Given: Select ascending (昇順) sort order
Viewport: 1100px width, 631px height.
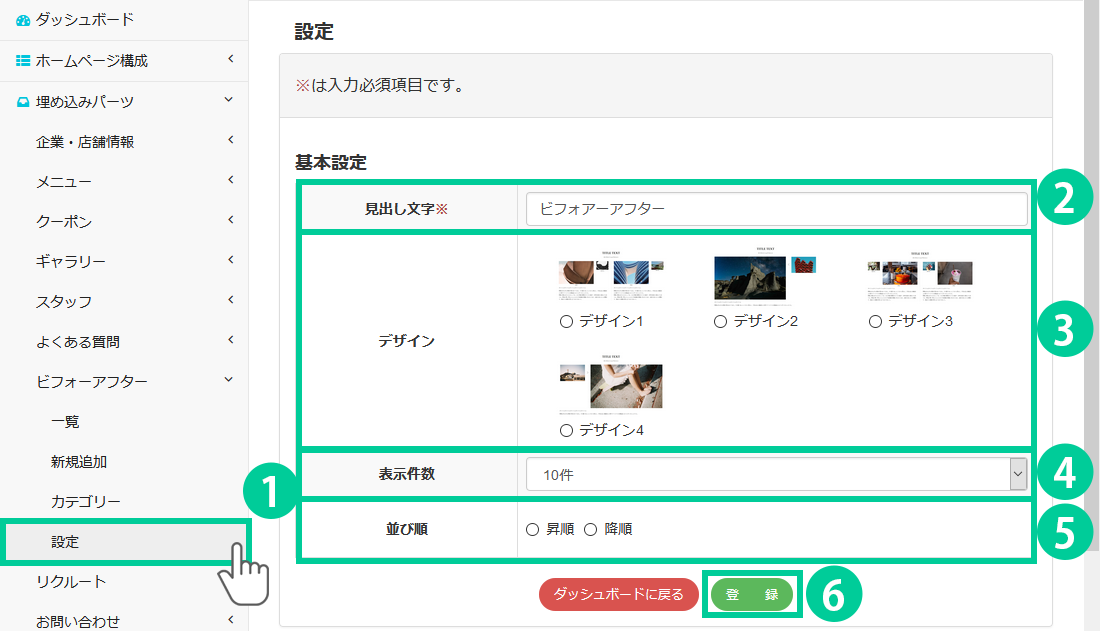Looking at the screenshot, I should tap(532, 529).
